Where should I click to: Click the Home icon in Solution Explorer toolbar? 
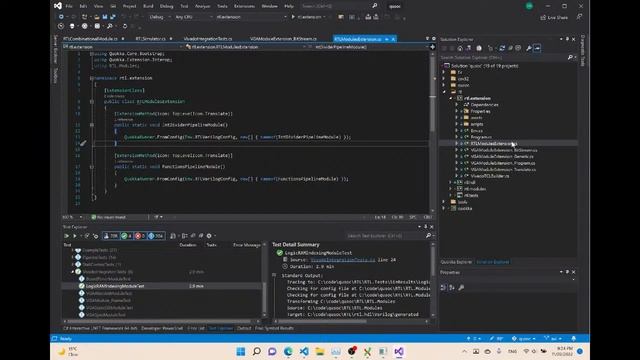pos(460,48)
